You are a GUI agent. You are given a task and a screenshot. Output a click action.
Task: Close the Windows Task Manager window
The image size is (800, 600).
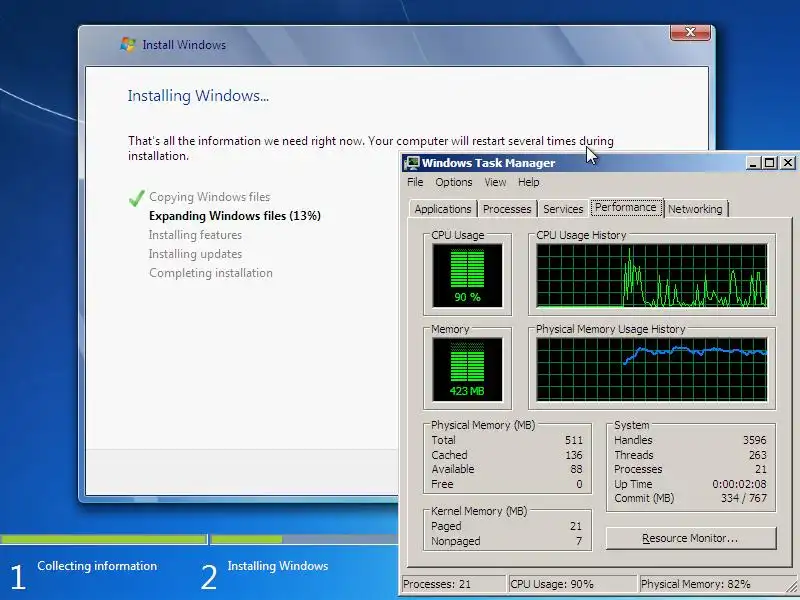788,163
